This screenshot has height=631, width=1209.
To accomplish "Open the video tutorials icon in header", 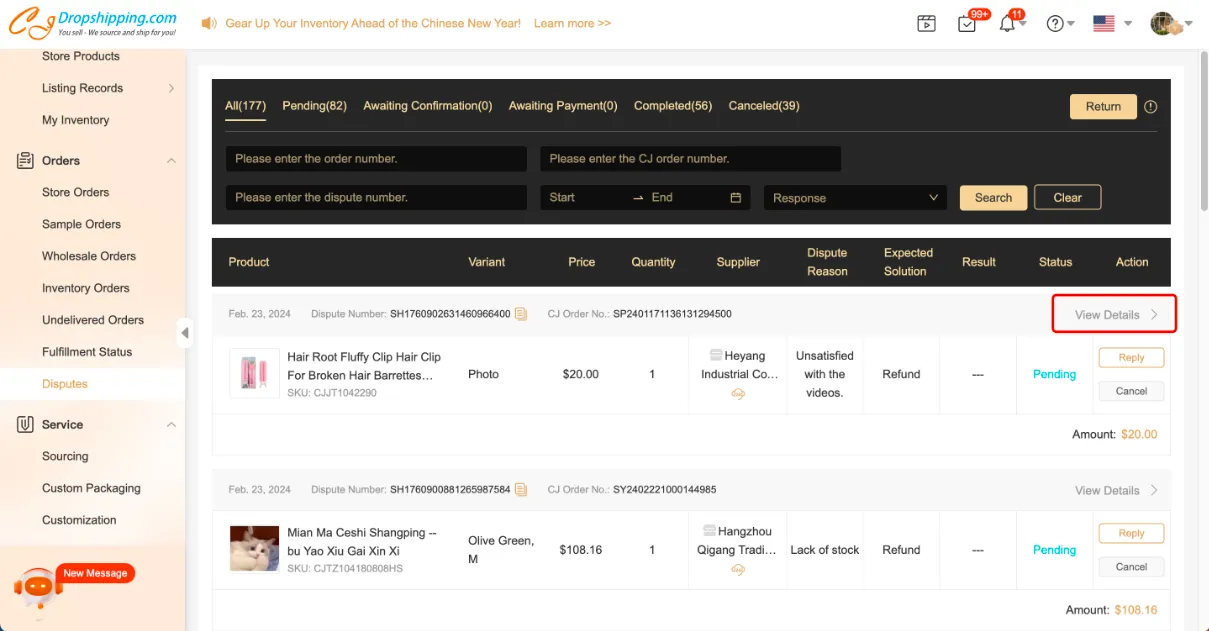I will pyautogui.click(x=926, y=23).
